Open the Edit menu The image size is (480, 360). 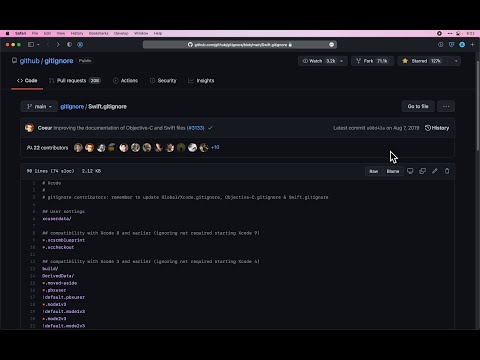(x=47, y=33)
